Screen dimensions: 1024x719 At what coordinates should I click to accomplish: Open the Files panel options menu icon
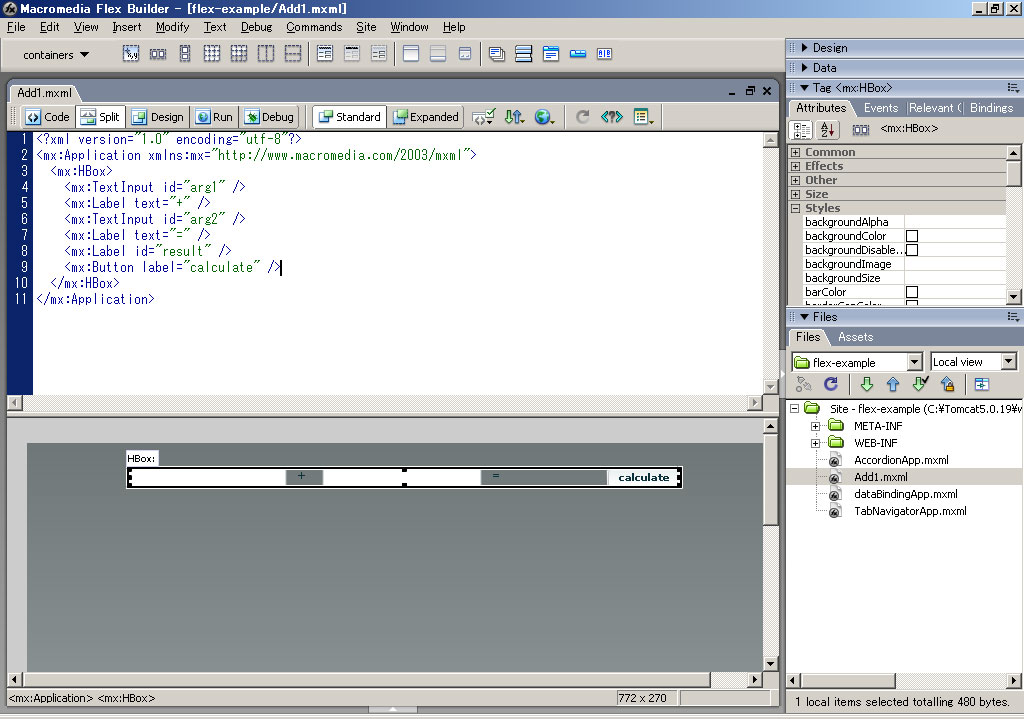pos(1013,317)
